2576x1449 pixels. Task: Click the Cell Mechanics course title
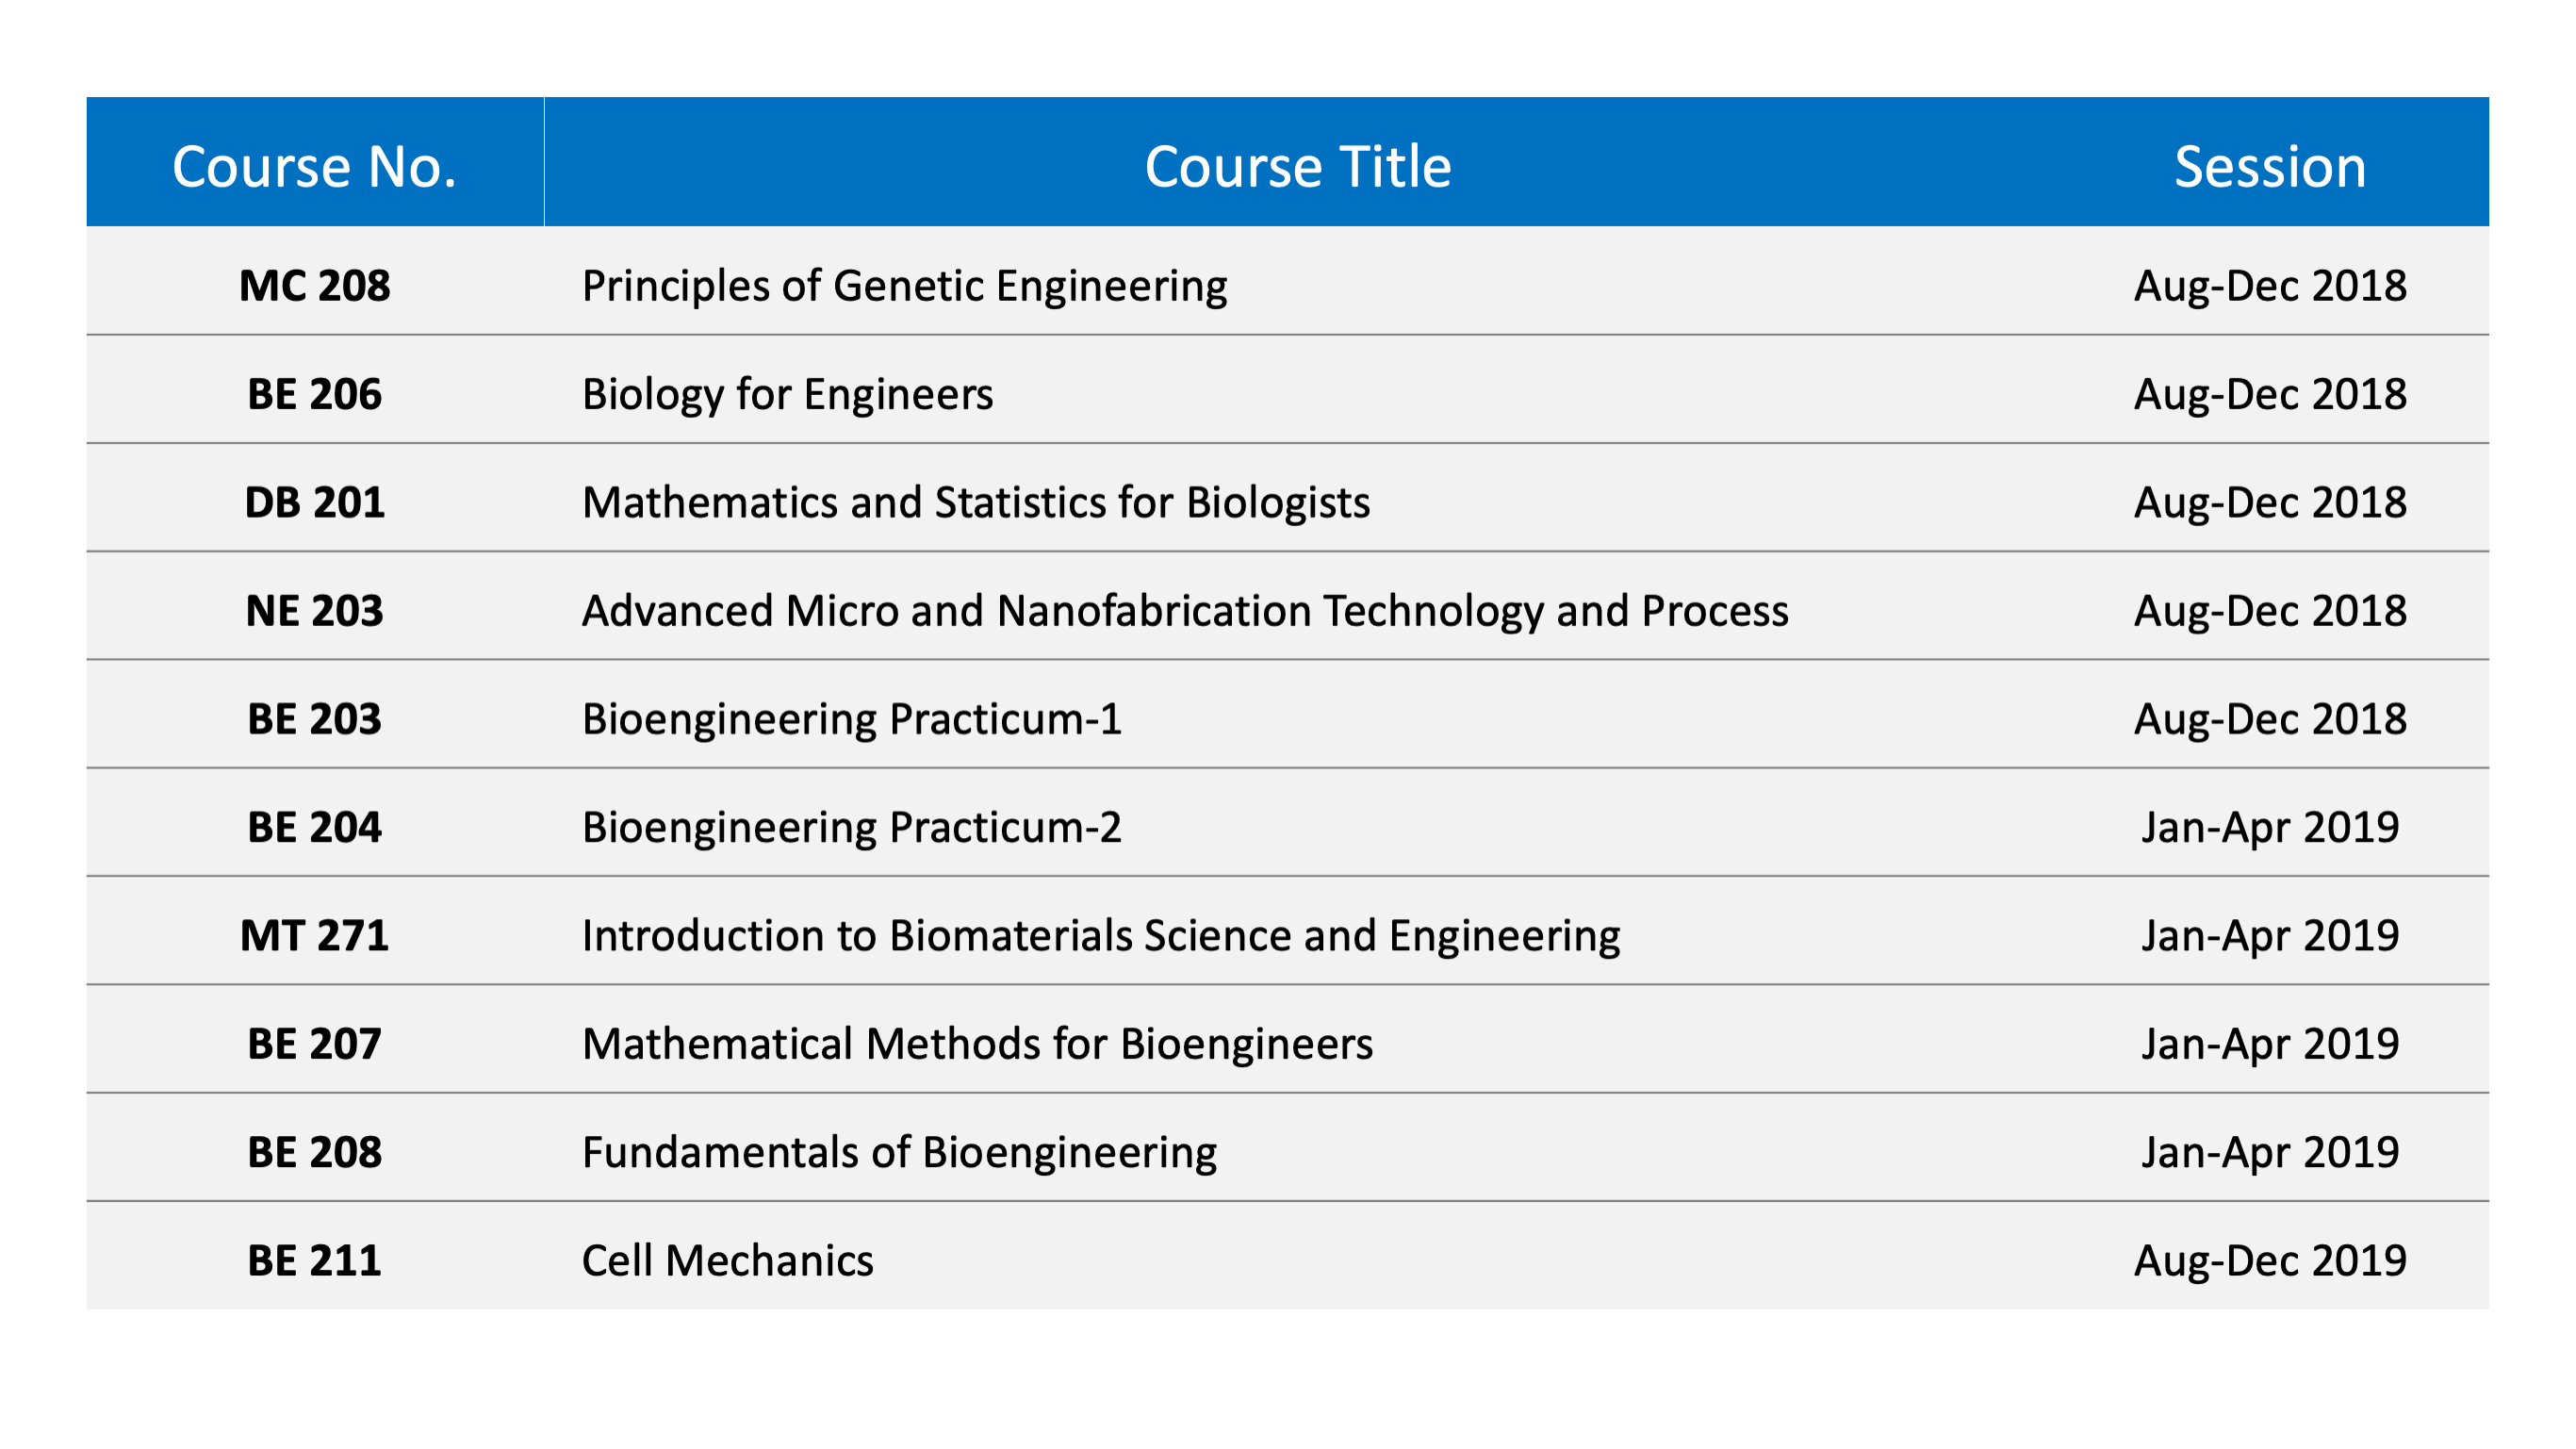click(727, 1260)
